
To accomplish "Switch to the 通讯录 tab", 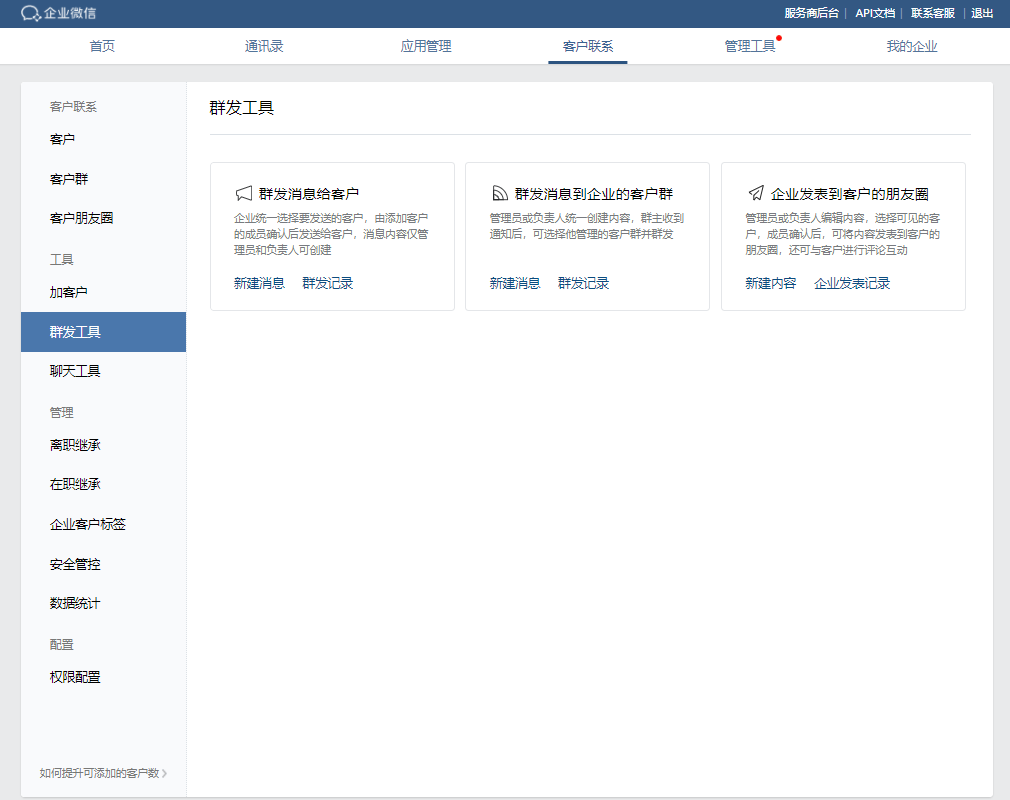I will click(x=264, y=46).
